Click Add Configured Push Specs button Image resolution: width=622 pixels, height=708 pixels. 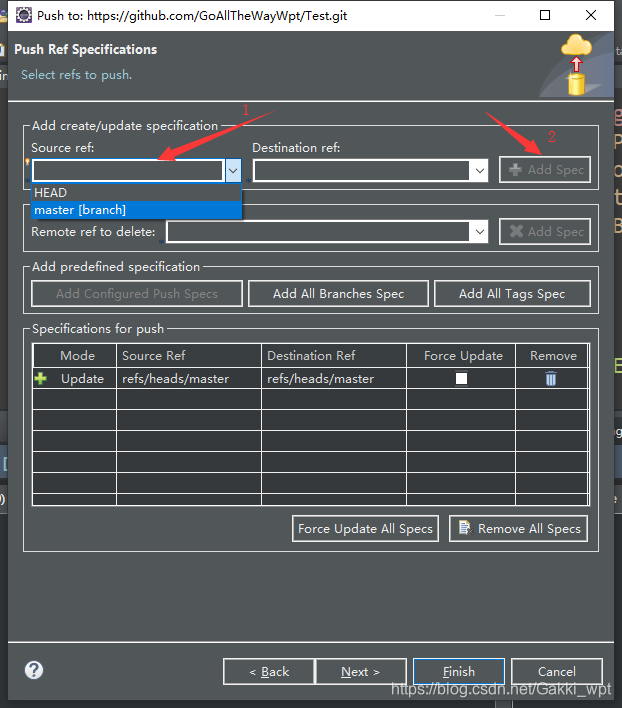(137, 293)
